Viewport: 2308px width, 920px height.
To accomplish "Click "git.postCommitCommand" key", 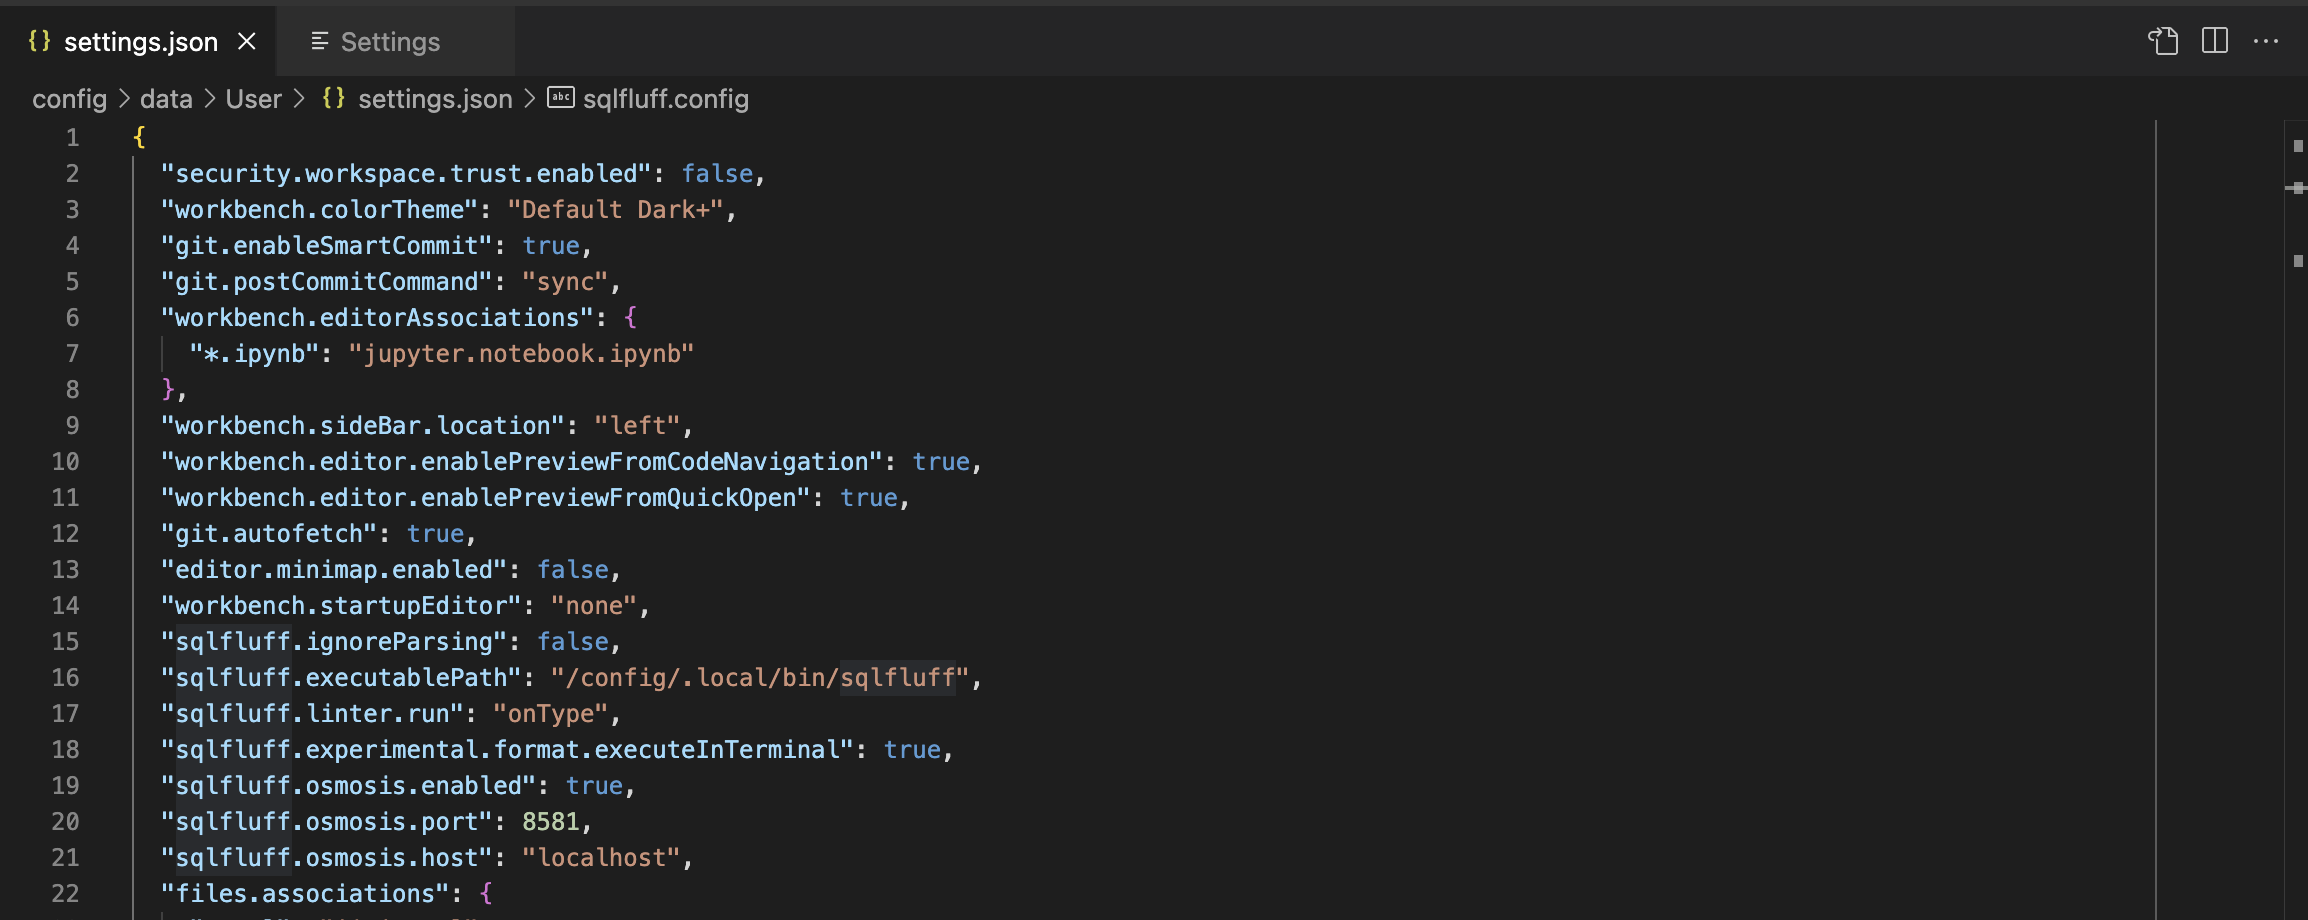I will click(x=327, y=281).
